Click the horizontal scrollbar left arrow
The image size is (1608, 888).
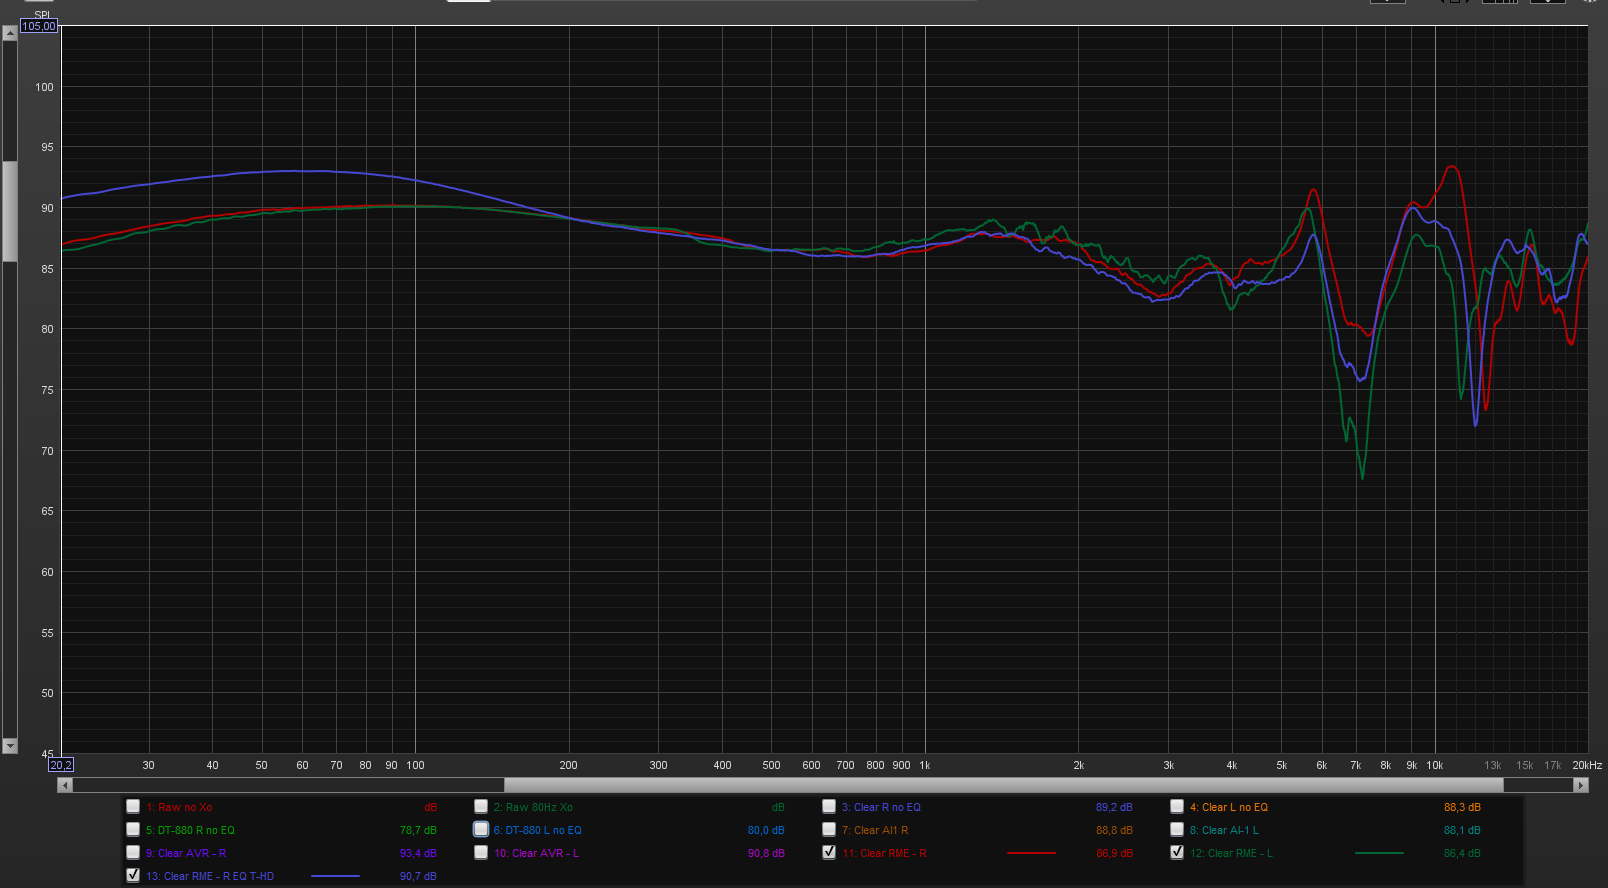click(64, 785)
